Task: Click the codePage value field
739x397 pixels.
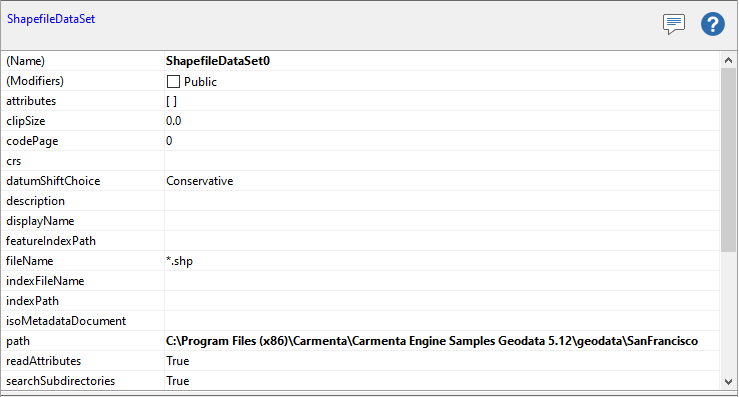Action: [442, 141]
